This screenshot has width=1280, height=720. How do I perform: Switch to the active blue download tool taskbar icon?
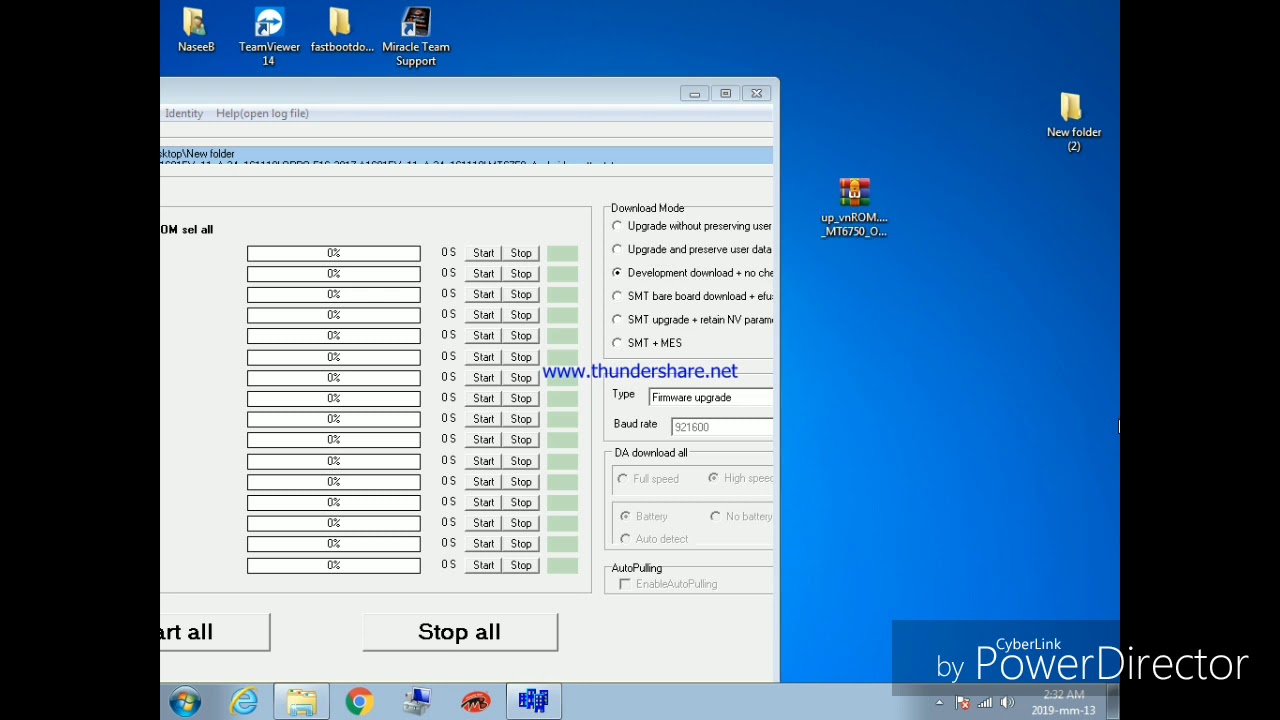coord(533,702)
